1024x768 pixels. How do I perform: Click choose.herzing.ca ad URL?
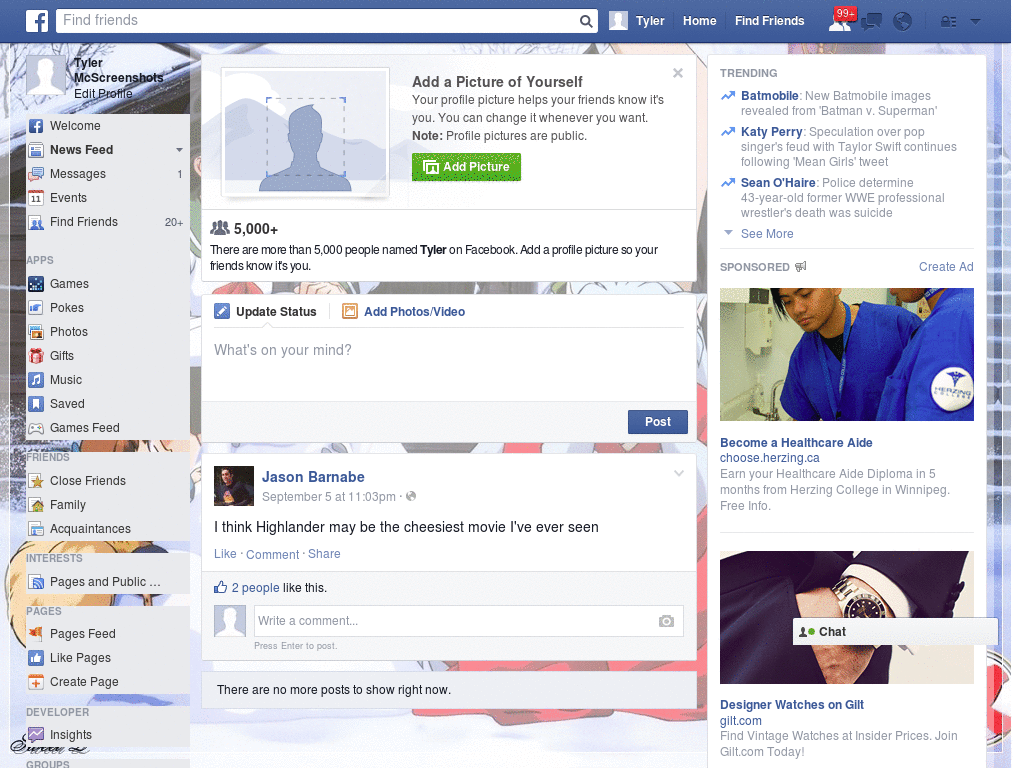point(769,458)
